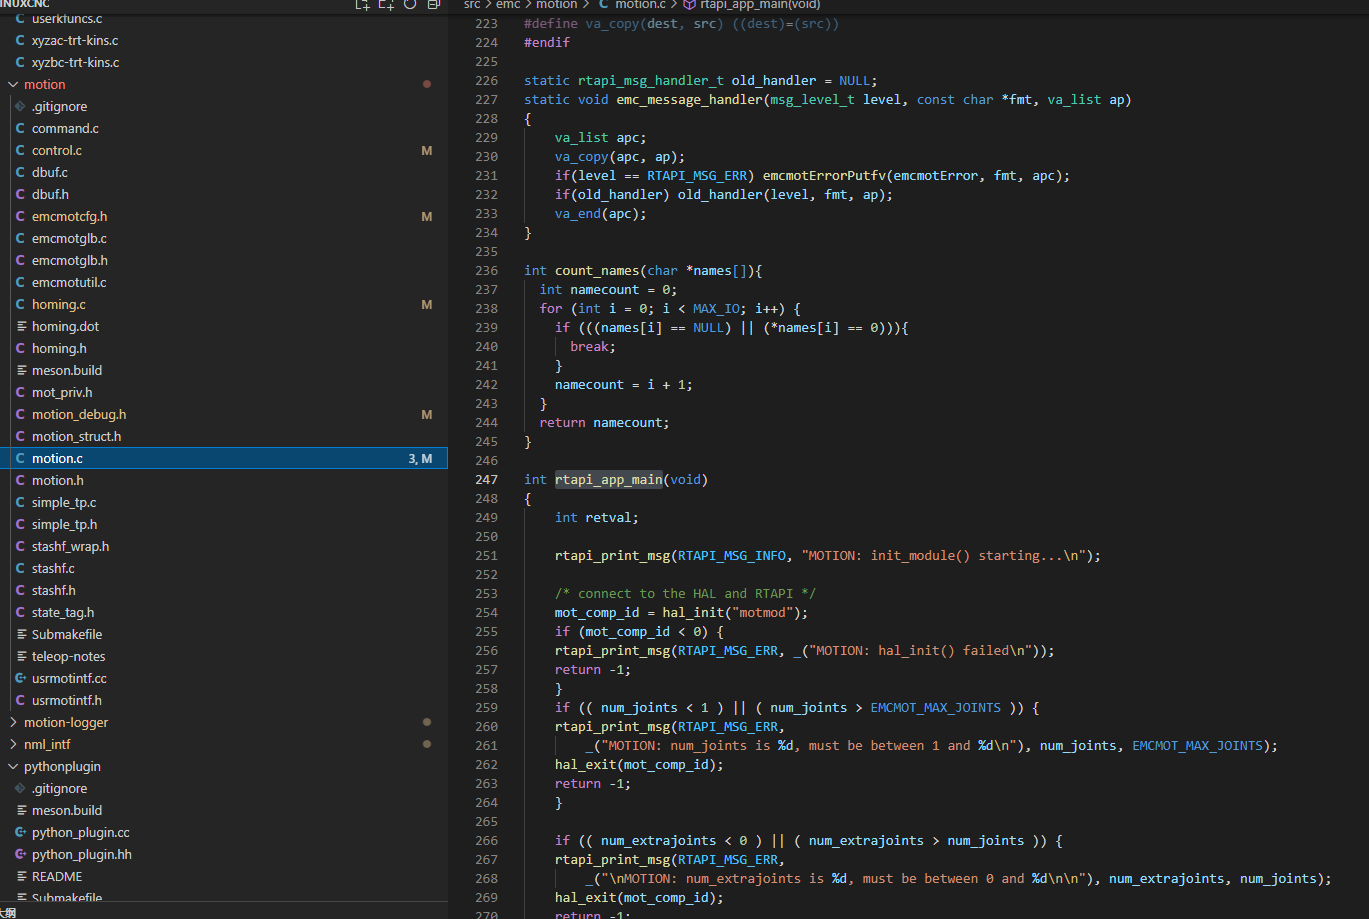Open xyzac-trt-kins.c
The height and width of the screenshot is (919, 1369).
224,40
